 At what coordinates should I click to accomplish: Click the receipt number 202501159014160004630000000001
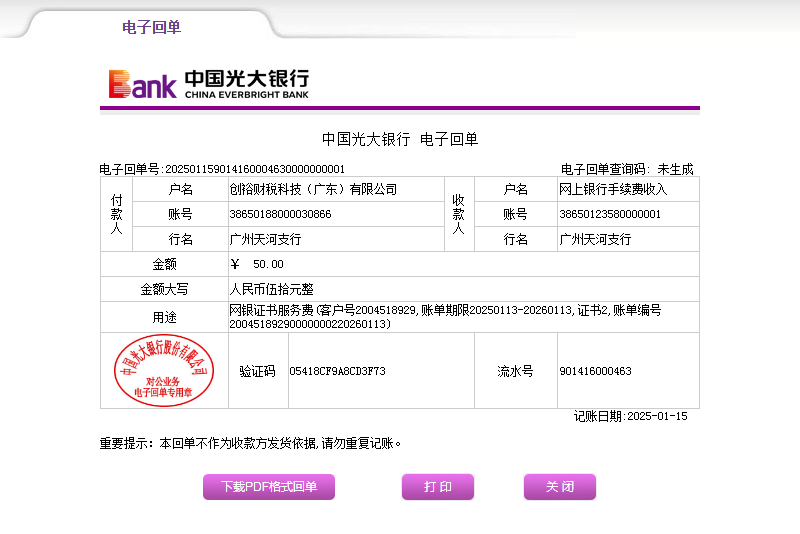click(x=254, y=169)
